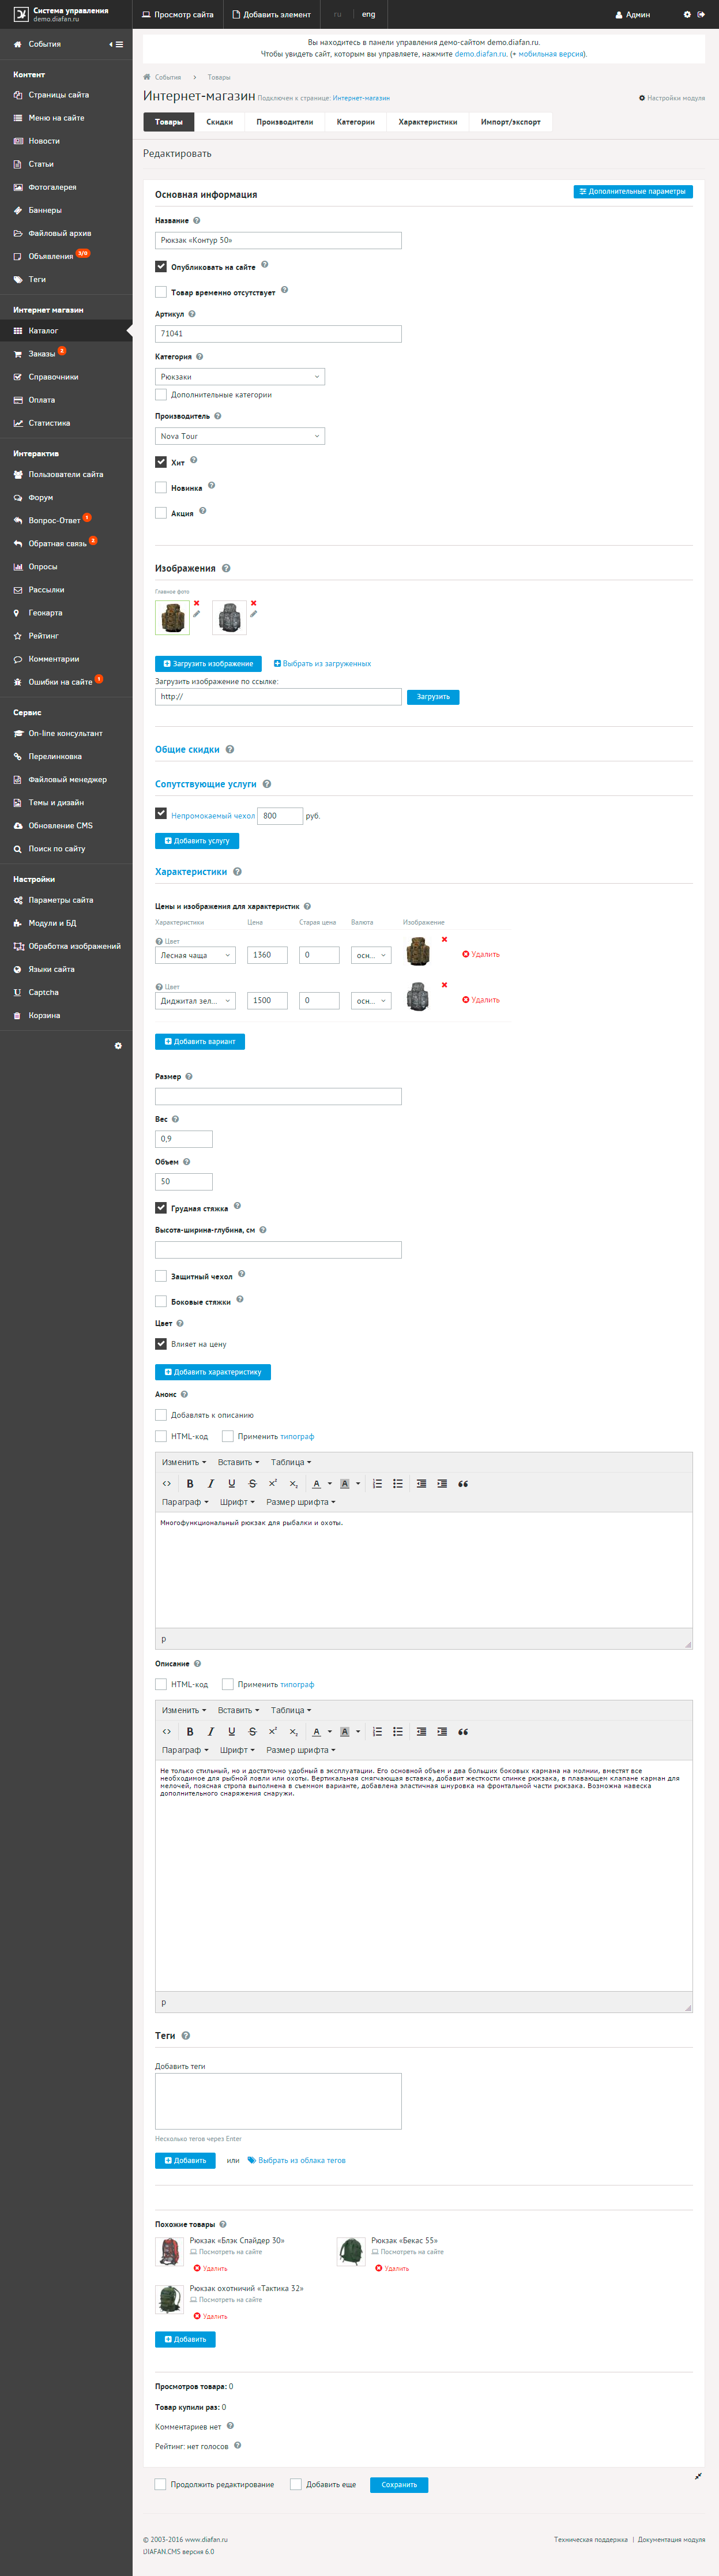
Task: Check Продолжить редактирование checkbox
Action: [x=161, y=2484]
